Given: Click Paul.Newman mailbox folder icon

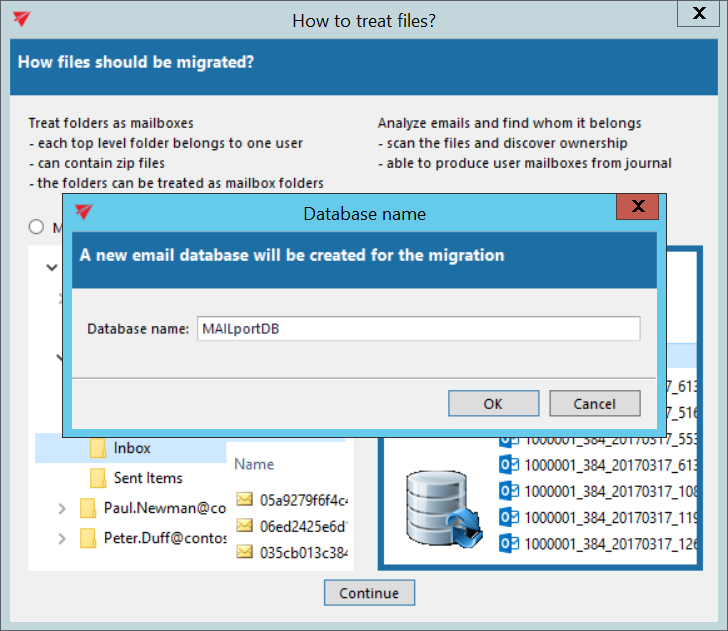Looking at the screenshot, I should tap(88, 508).
